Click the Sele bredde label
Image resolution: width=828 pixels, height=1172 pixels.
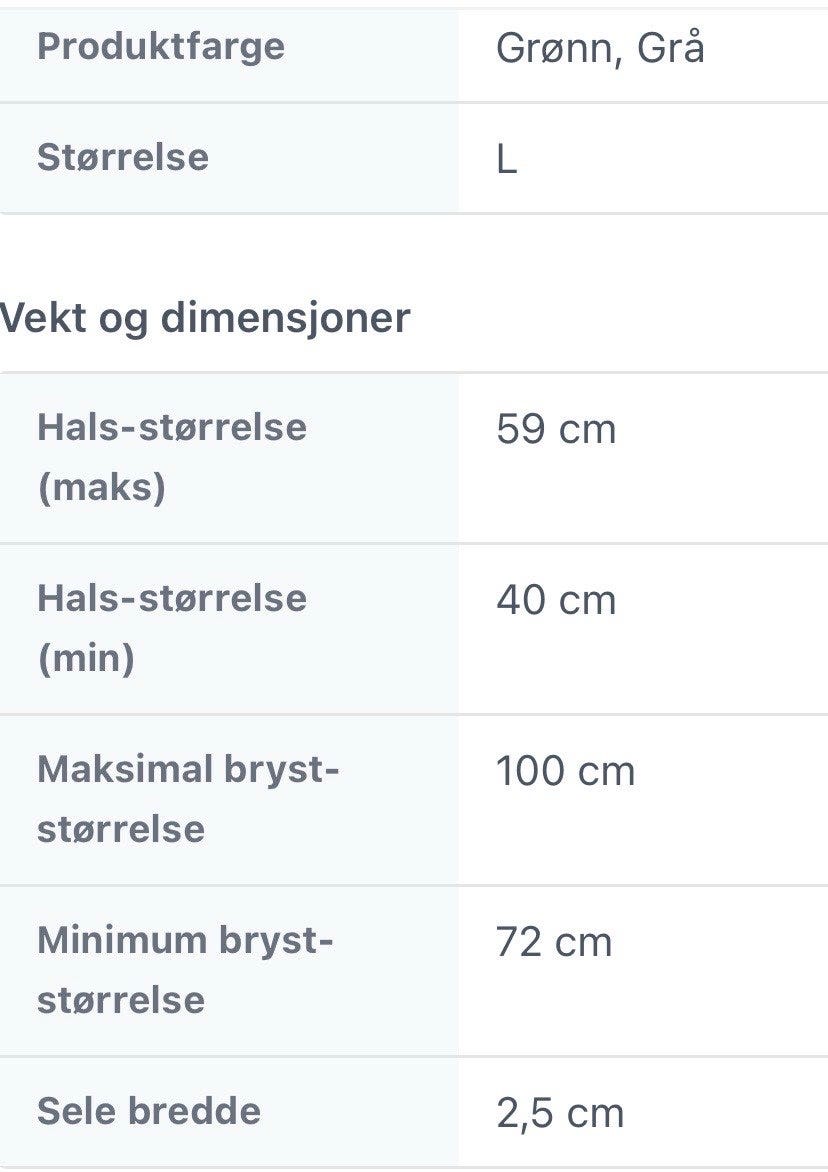click(148, 1111)
